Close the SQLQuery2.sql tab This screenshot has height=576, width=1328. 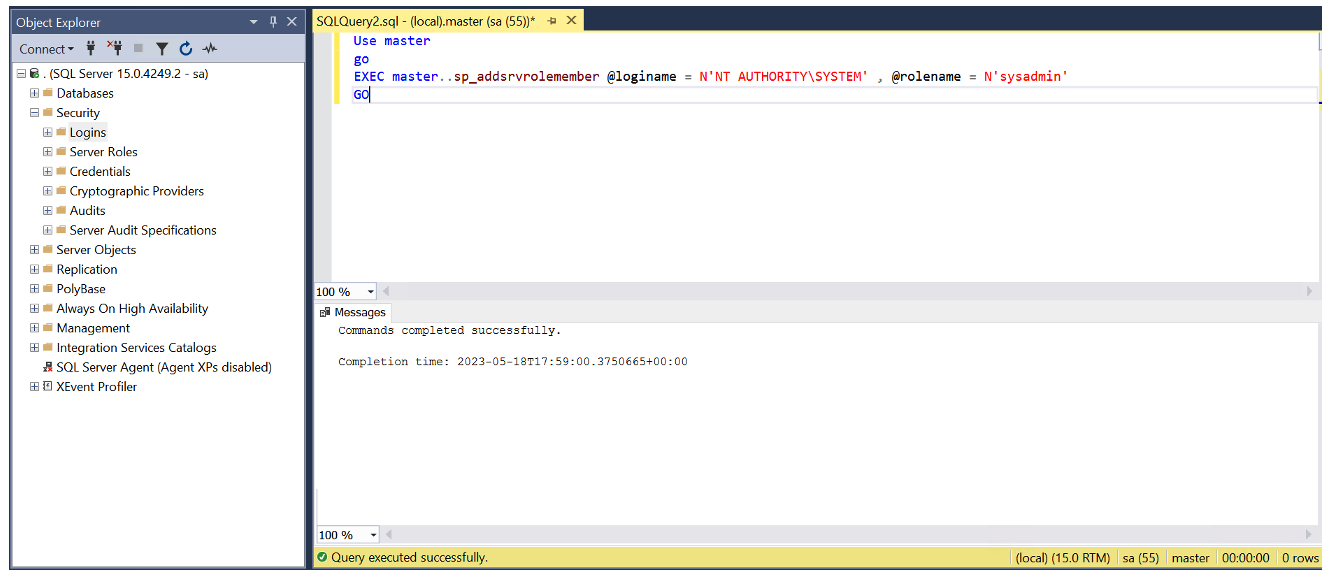pyautogui.click(x=572, y=21)
